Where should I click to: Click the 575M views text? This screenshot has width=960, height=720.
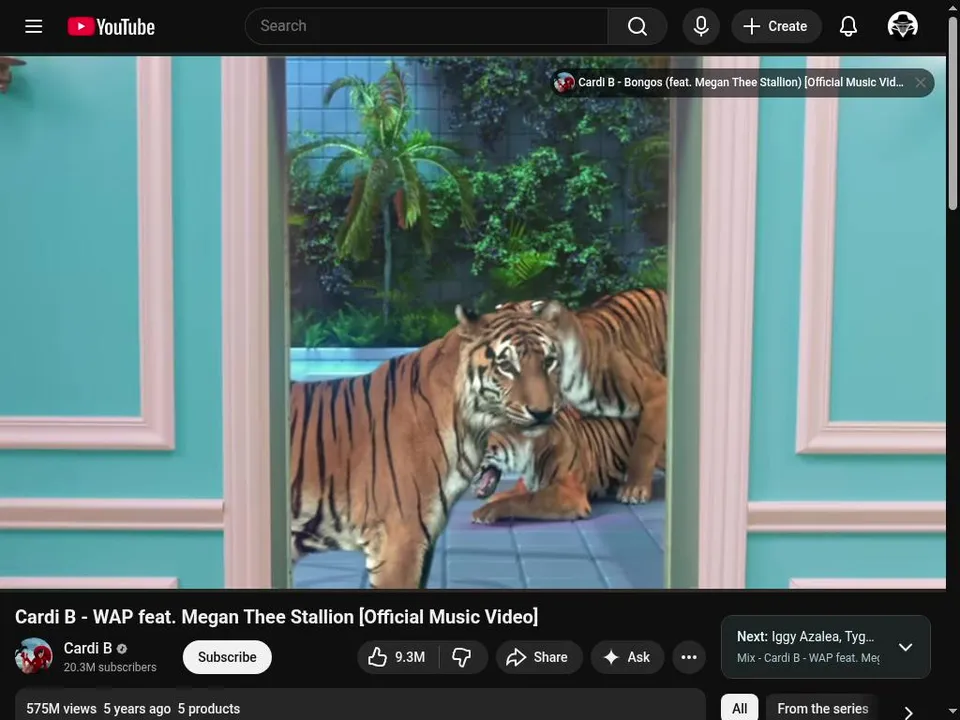tap(61, 708)
